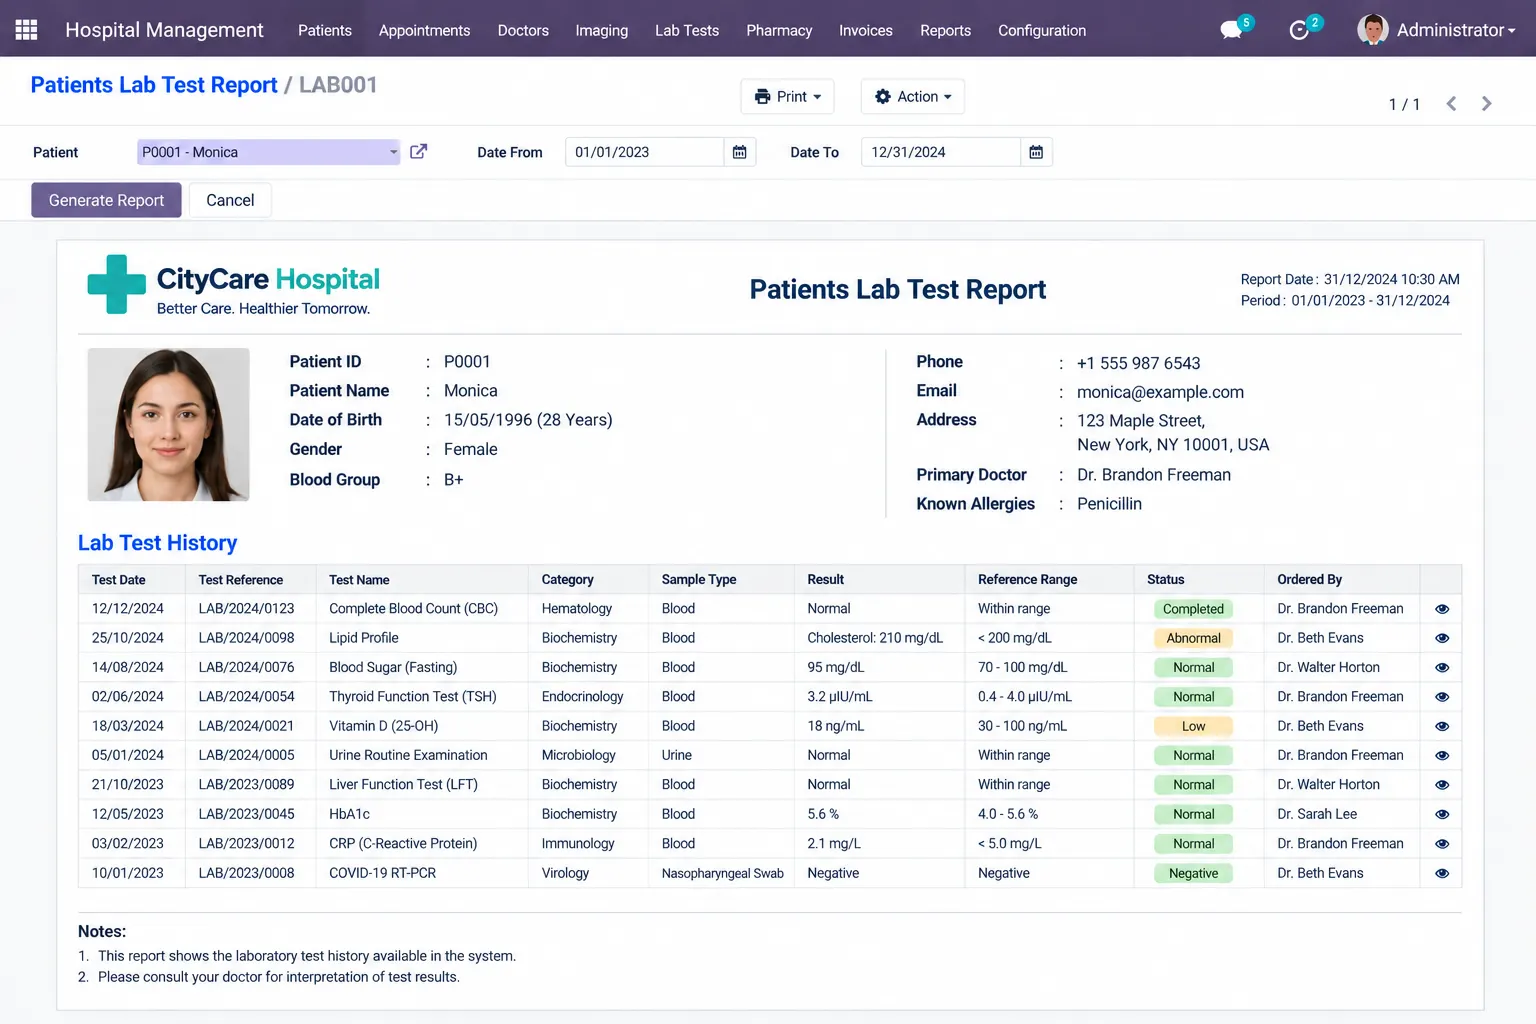Go to previous record arrow
Viewport: 1536px width, 1024px height.
click(1451, 104)
